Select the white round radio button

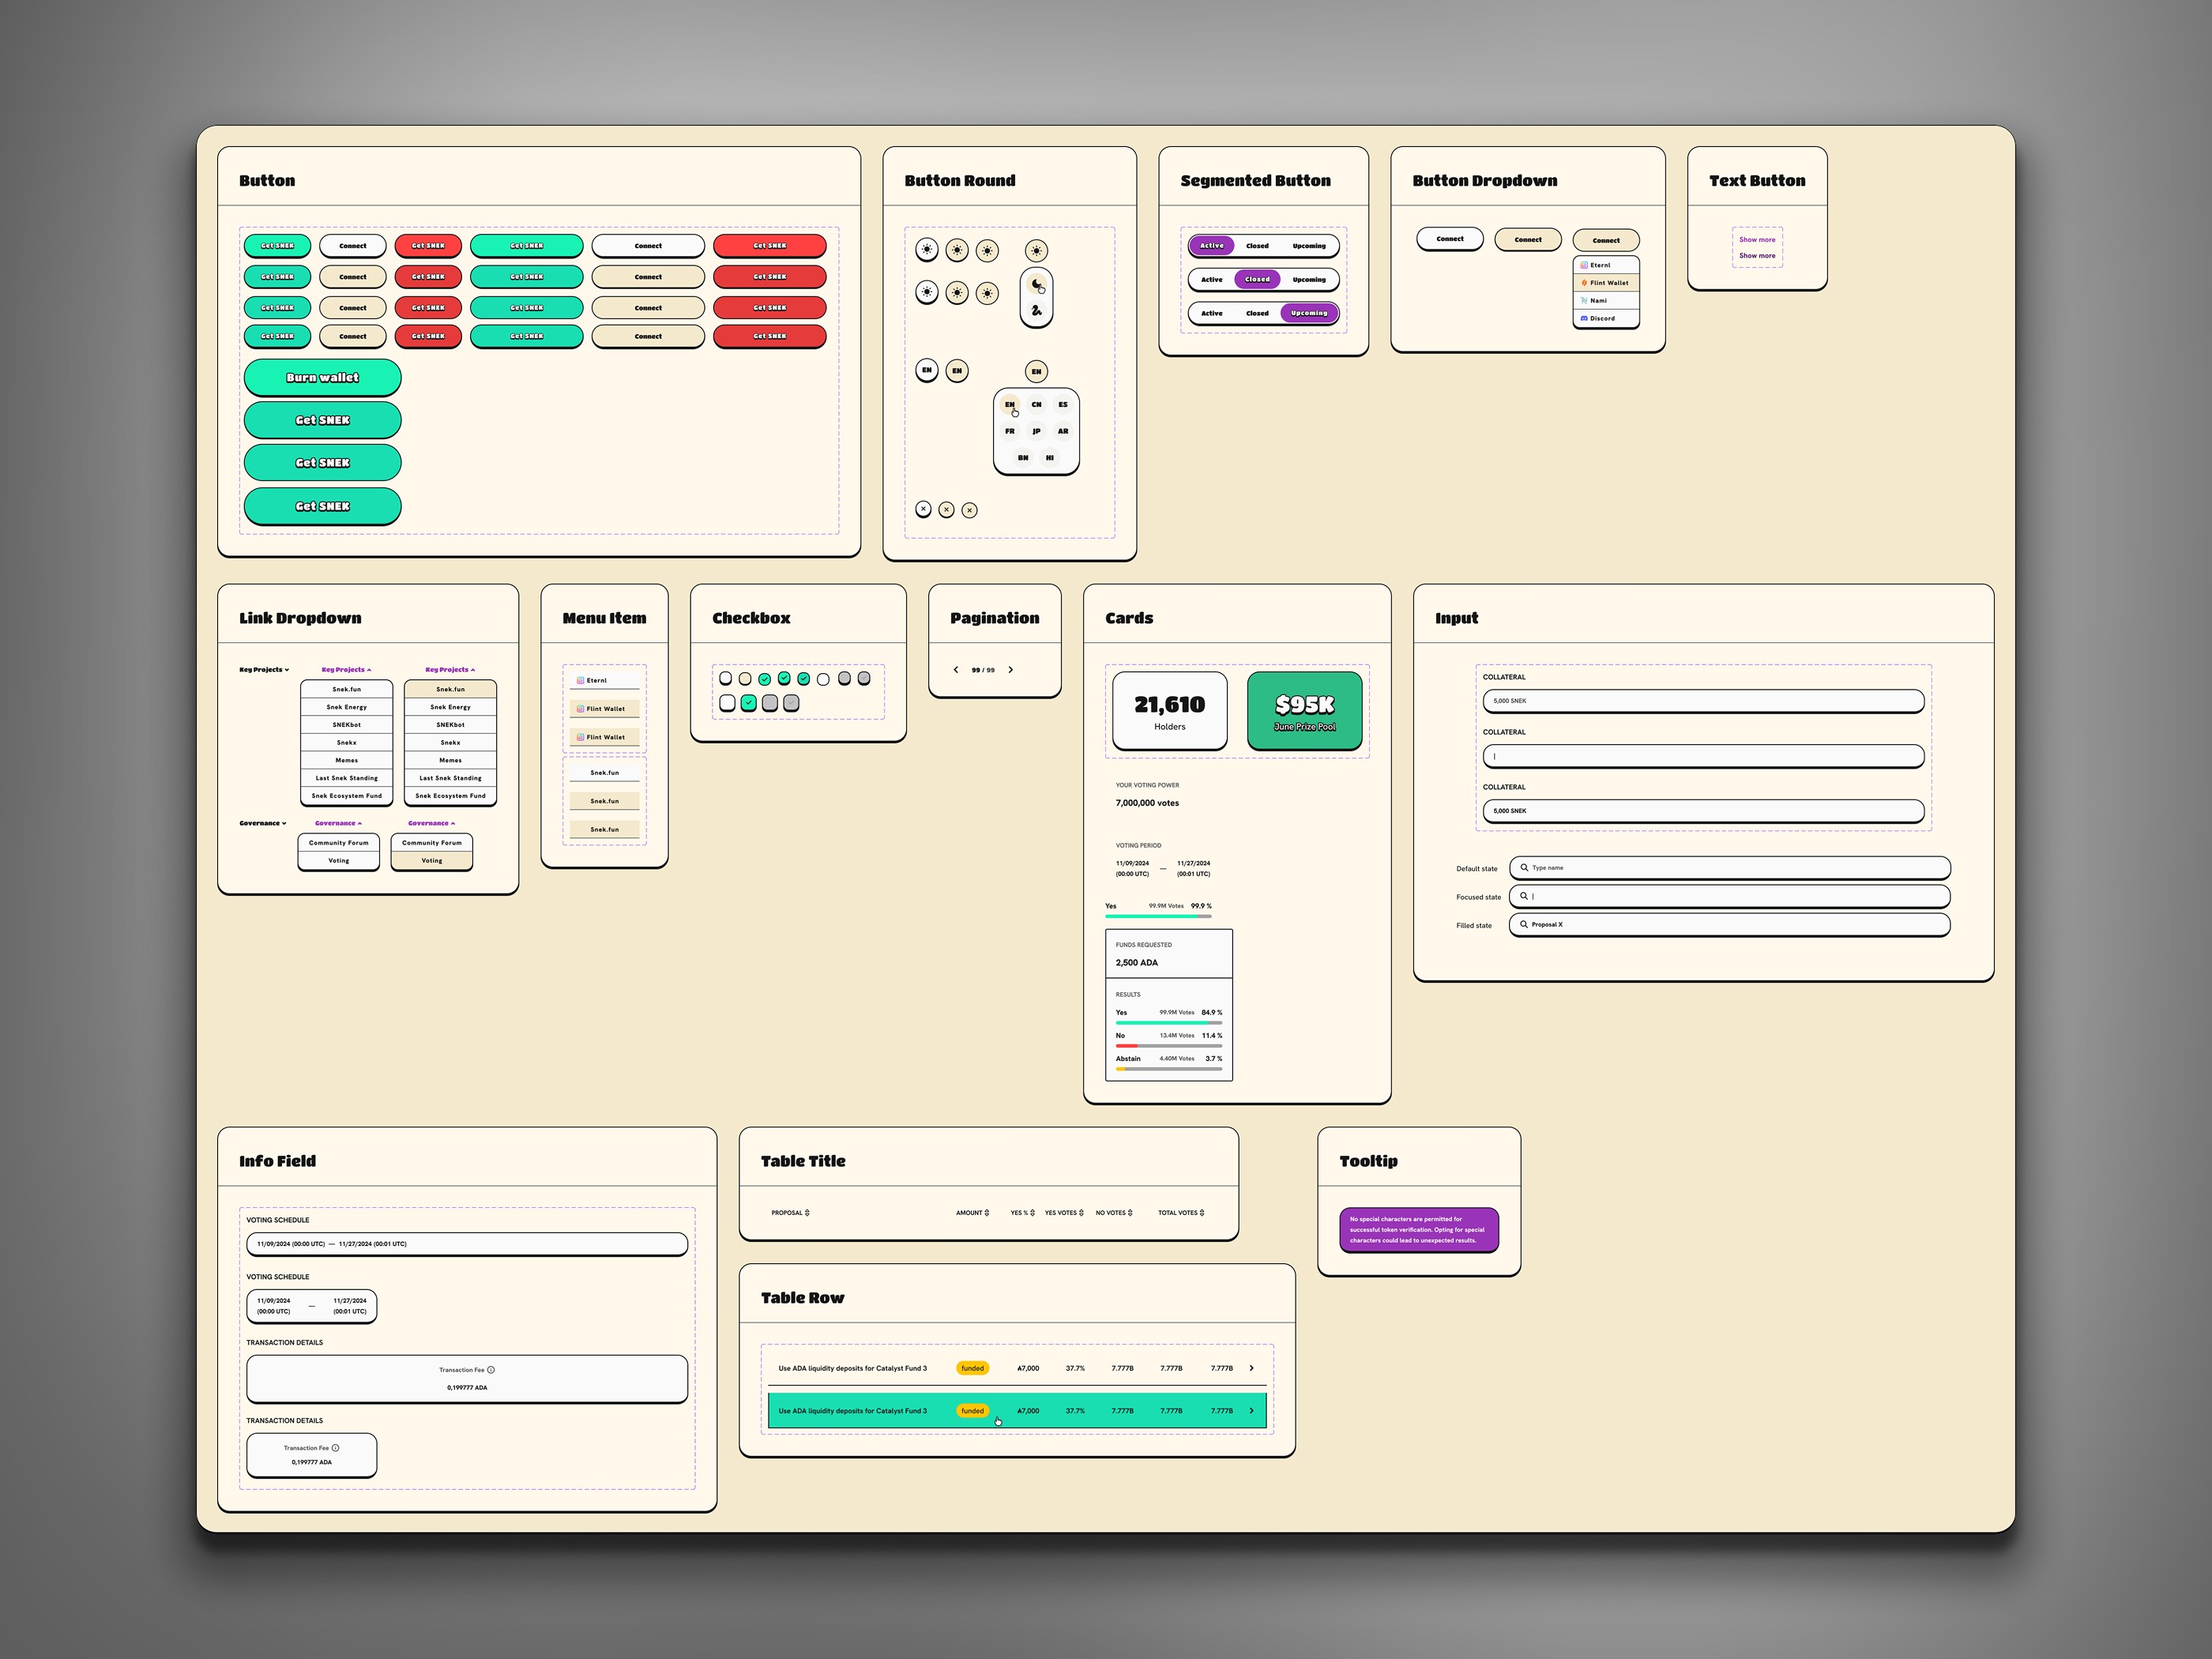click(x=823, y=679)
